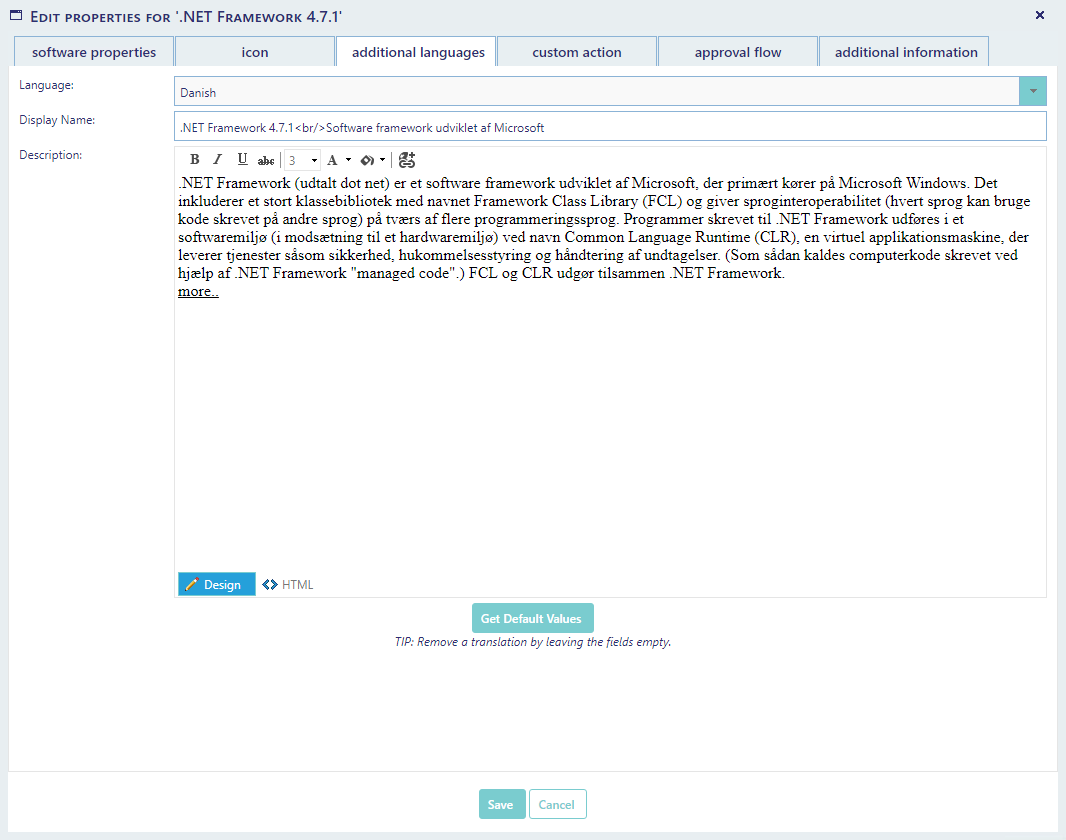1066x840 pixels.
Task: Open the font color dropdown arrow
Action: pyautogui.click(x=348, y=160)
